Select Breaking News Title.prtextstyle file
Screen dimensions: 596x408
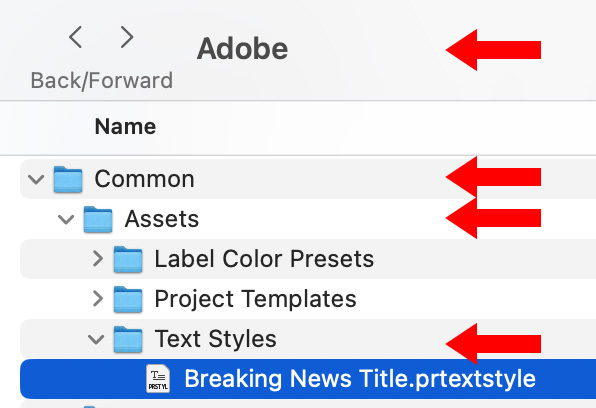[308, 379]
